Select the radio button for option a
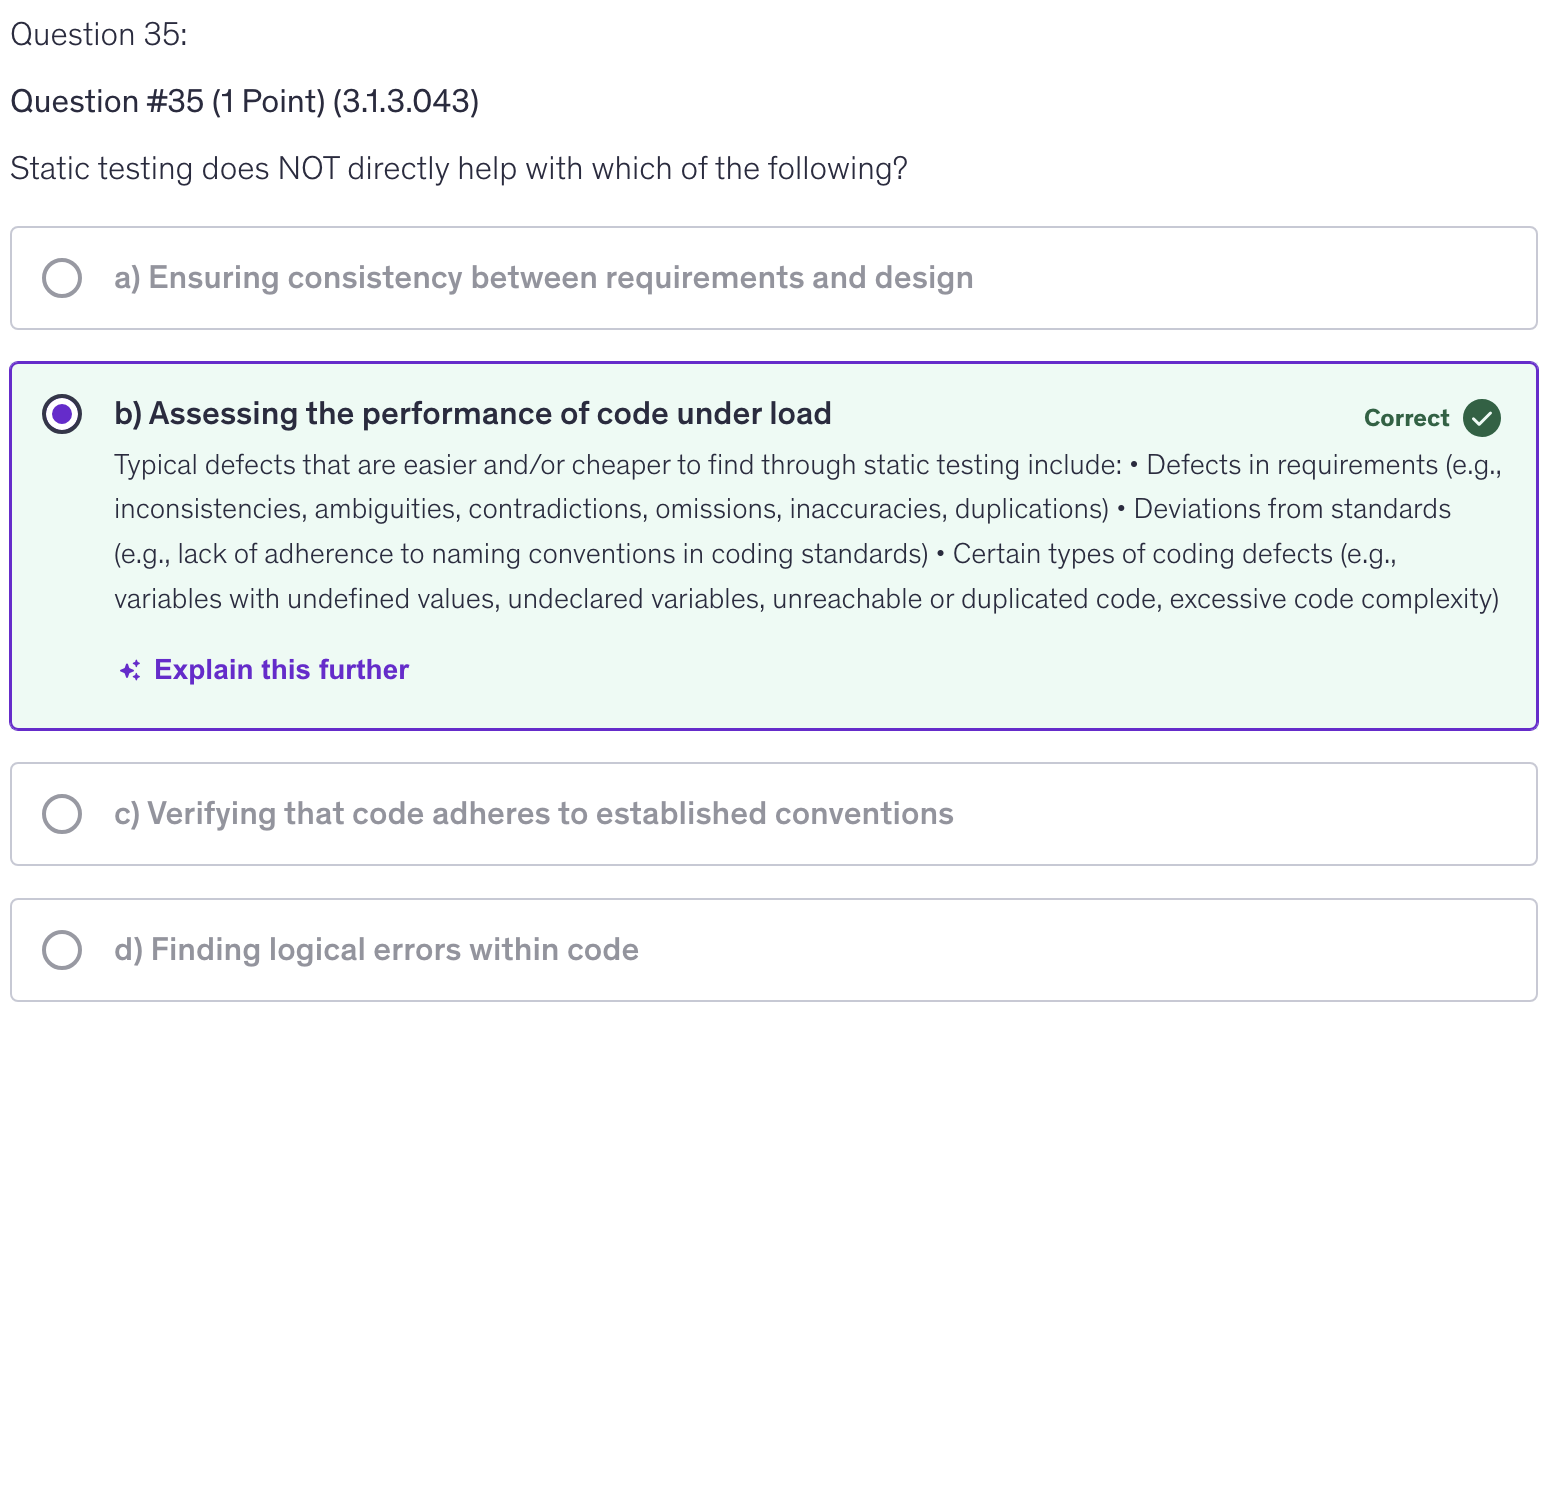This screenshot has height=1486, width=1552. [x=62, y=278]
